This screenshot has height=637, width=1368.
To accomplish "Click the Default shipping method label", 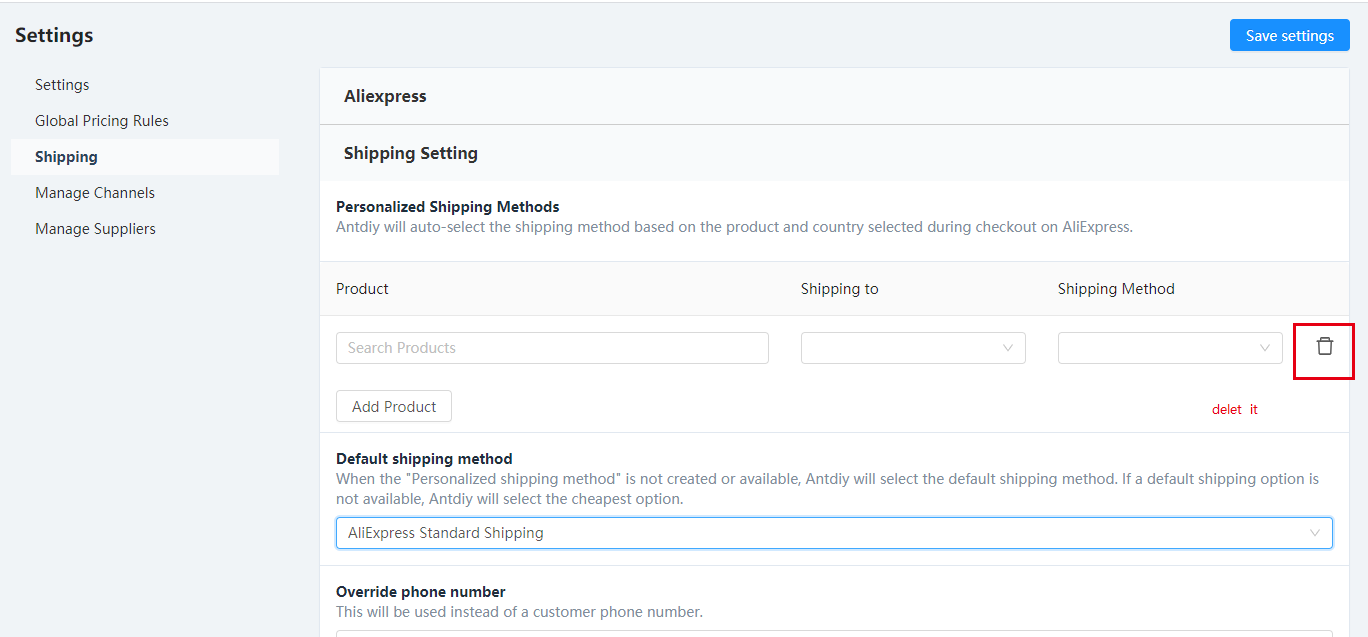I will (x=424, y=459).
